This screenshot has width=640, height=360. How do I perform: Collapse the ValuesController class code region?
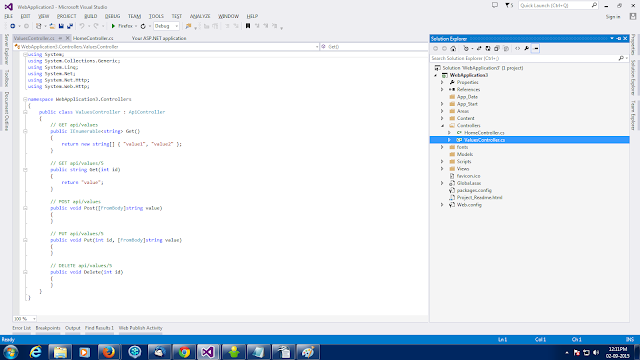pos(25,112)
